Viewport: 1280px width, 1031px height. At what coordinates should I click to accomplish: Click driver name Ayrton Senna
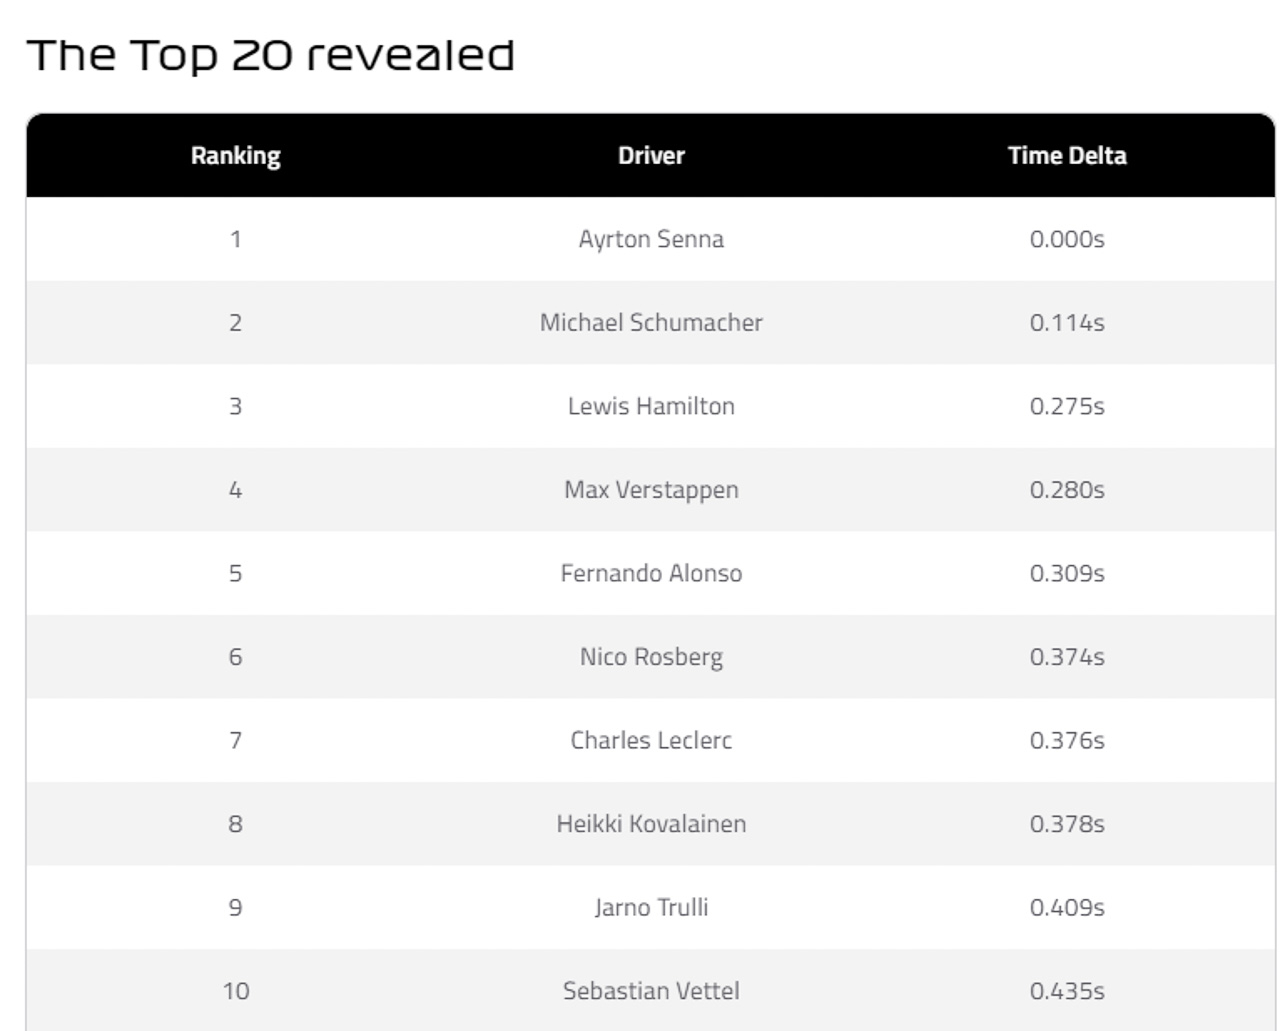(651, 239)
